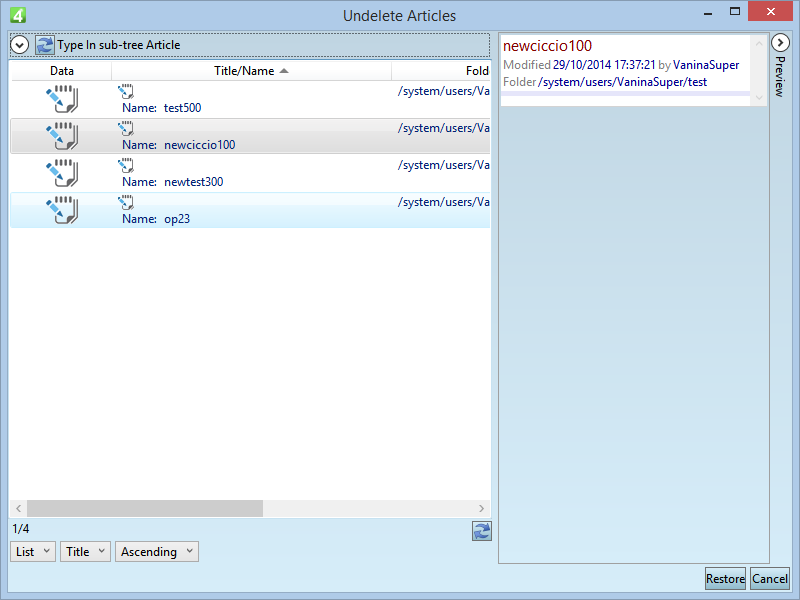
Task: Open the Title sort field dropdown
Action: tap(85, 552)
